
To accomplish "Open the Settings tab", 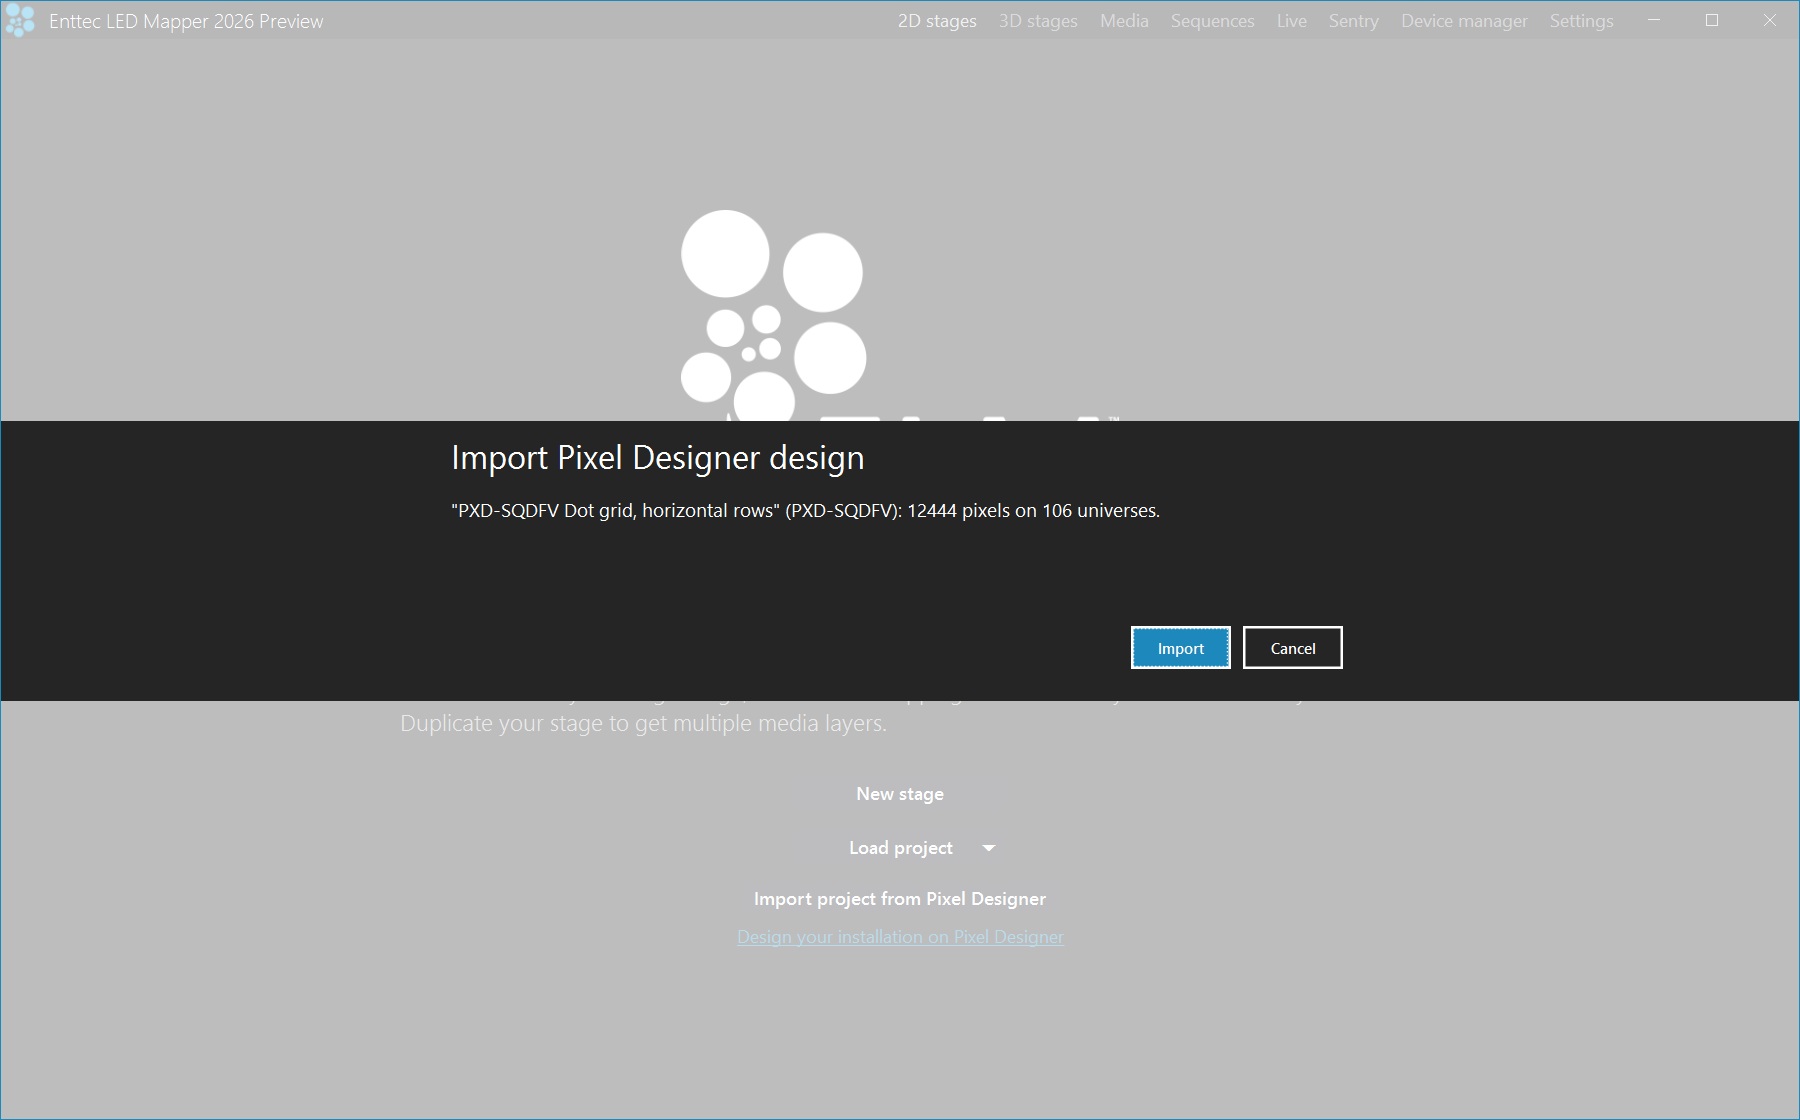I will [x=1581, y=21].
